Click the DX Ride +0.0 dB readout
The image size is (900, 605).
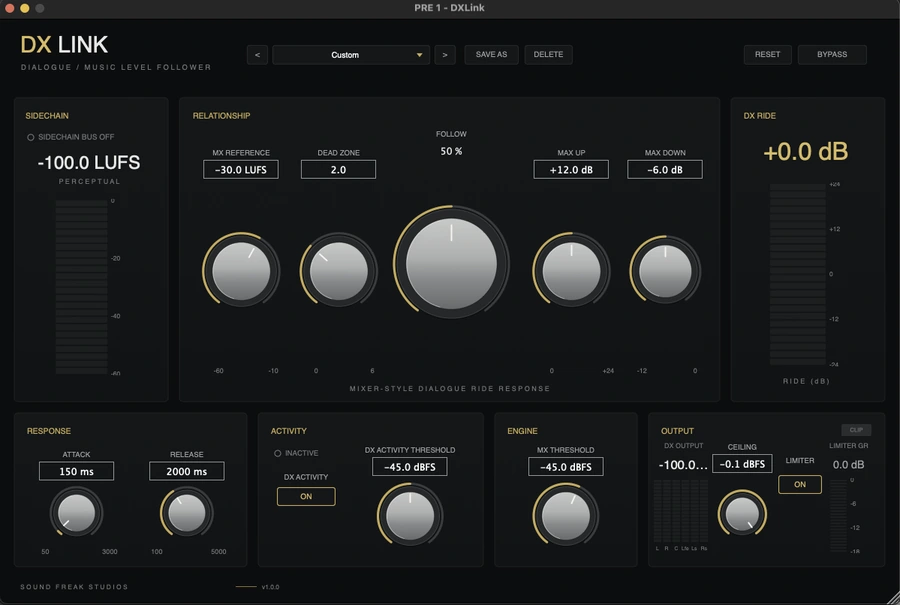pos(805,152)
